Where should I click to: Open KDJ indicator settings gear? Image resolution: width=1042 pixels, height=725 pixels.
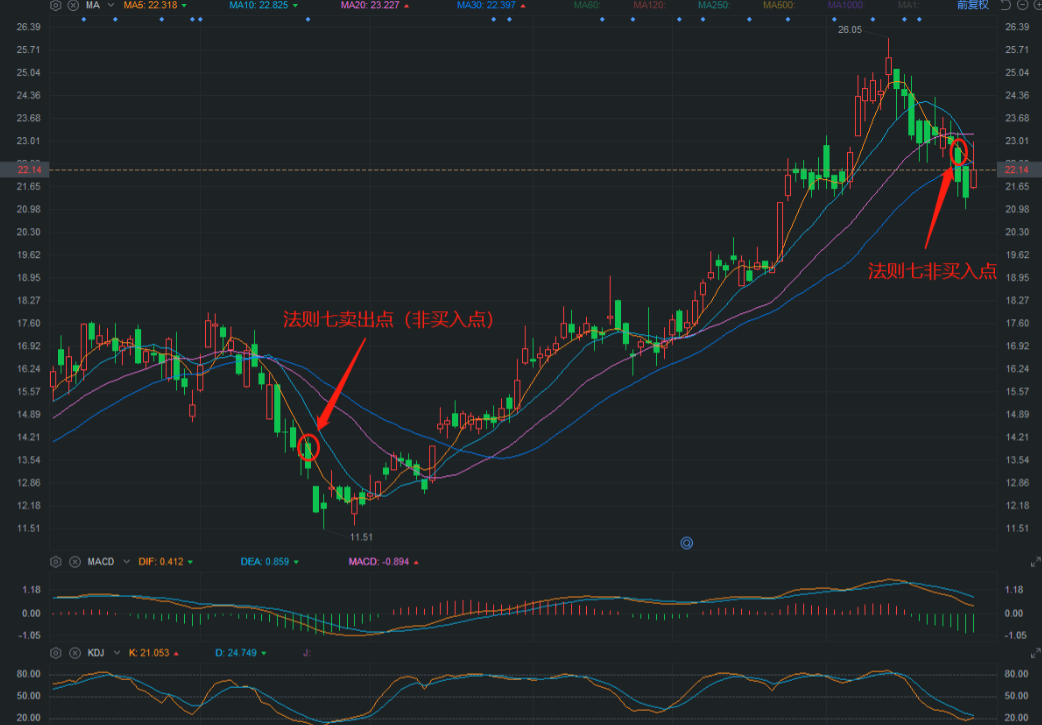[x=56, y=653]
